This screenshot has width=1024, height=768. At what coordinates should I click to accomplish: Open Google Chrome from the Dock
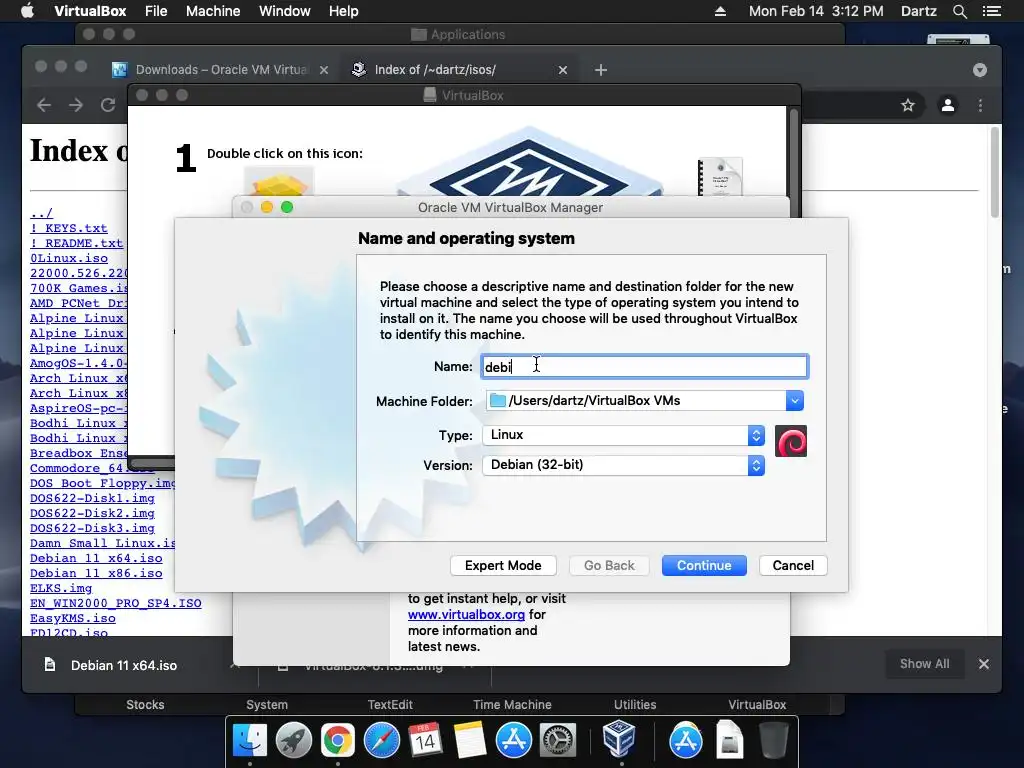pyautogui.click(x=338, y=741)
